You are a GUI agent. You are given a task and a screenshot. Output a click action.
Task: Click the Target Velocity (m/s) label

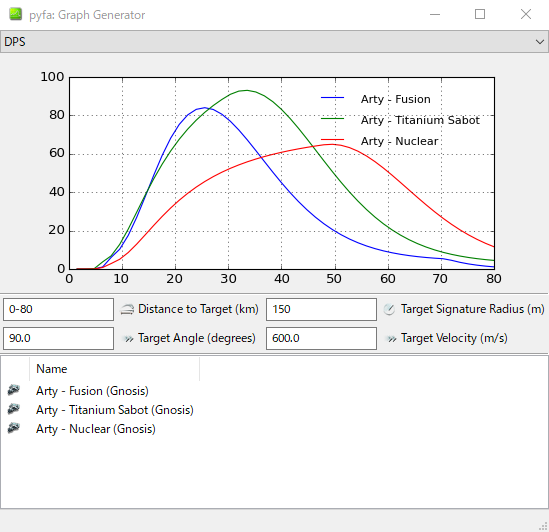click(x=454, y=338)
